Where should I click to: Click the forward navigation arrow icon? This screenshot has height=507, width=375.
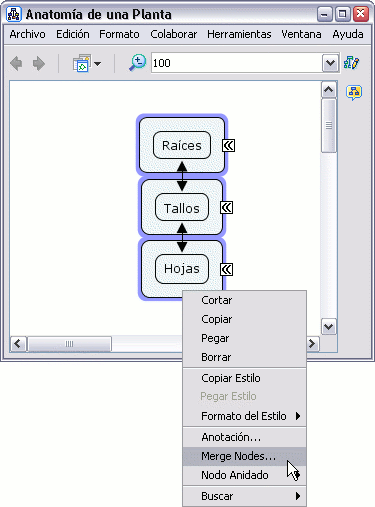39,63
